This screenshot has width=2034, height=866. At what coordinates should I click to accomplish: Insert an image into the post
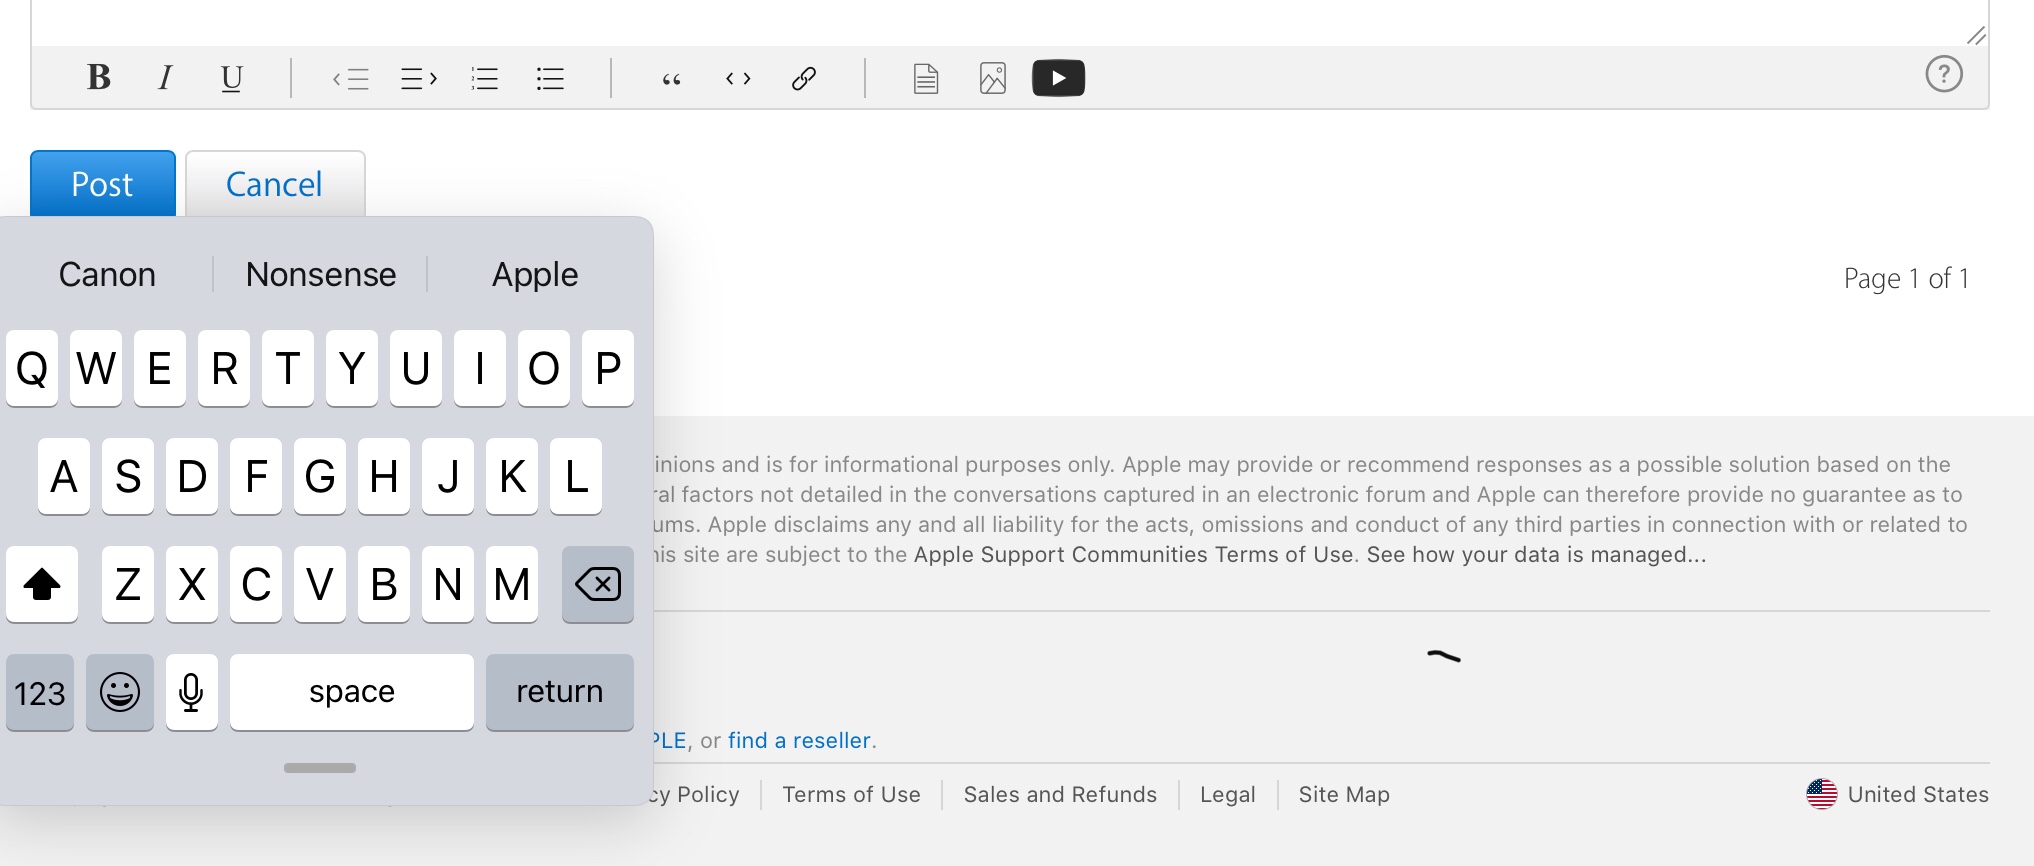click(x=993, y=78)
